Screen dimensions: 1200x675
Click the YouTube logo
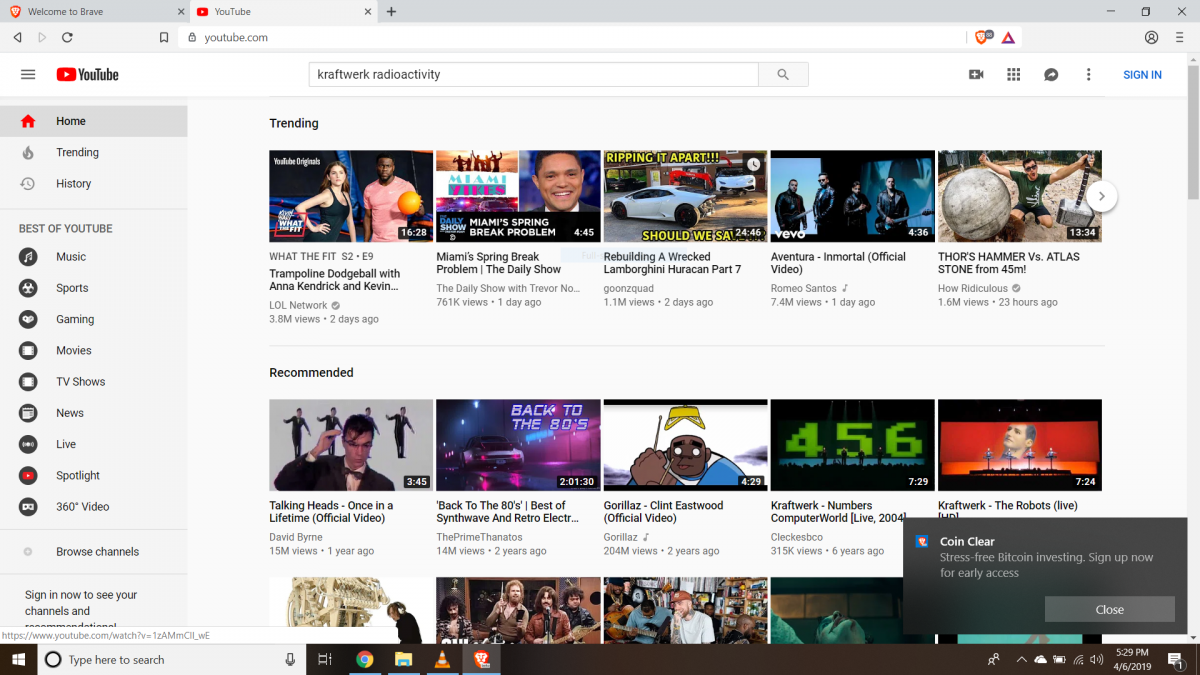[x=88, y=75]
